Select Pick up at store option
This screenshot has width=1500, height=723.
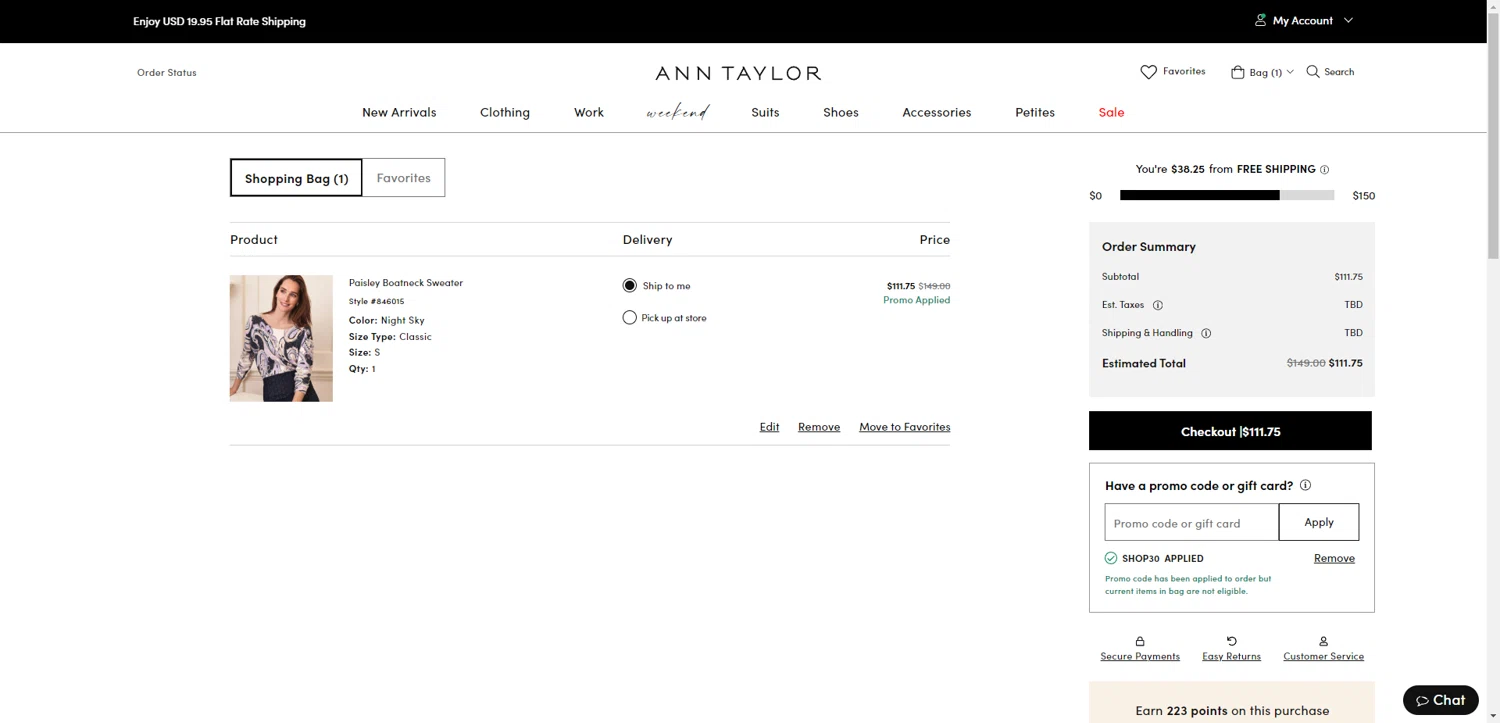629,318
